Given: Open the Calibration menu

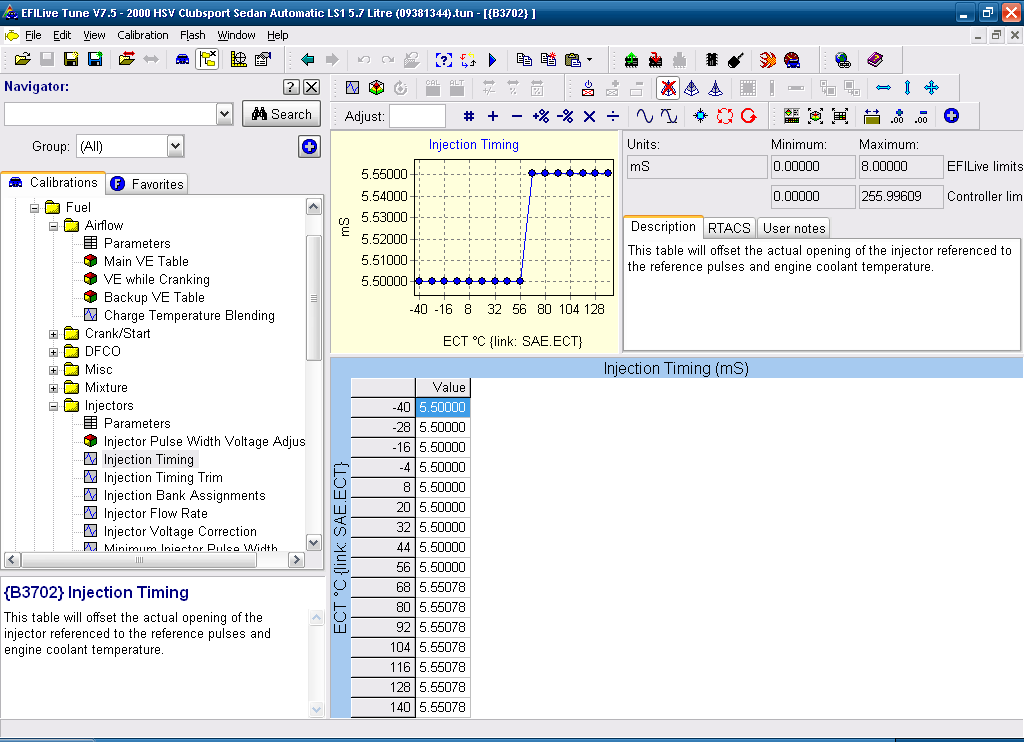Looking at the screenshot, I should 142,35.
